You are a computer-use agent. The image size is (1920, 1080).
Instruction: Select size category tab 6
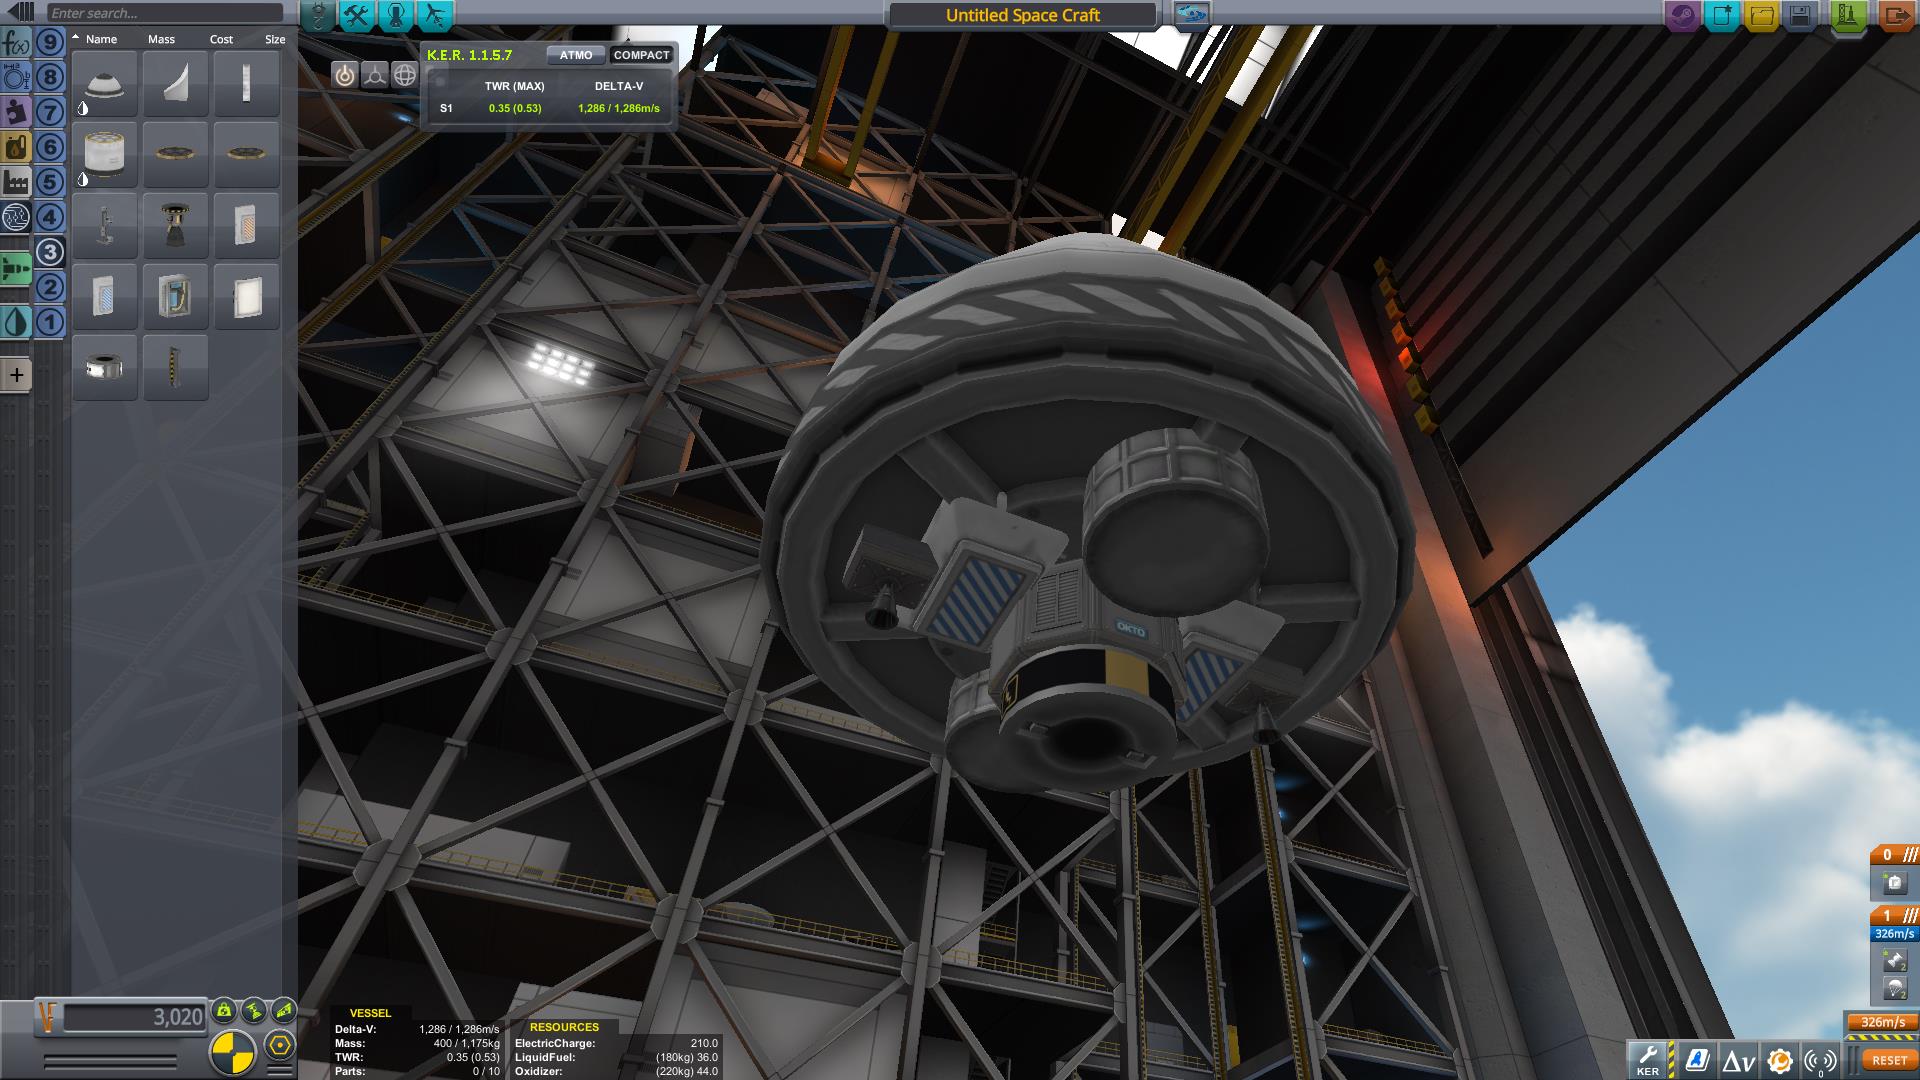point(50,147)
